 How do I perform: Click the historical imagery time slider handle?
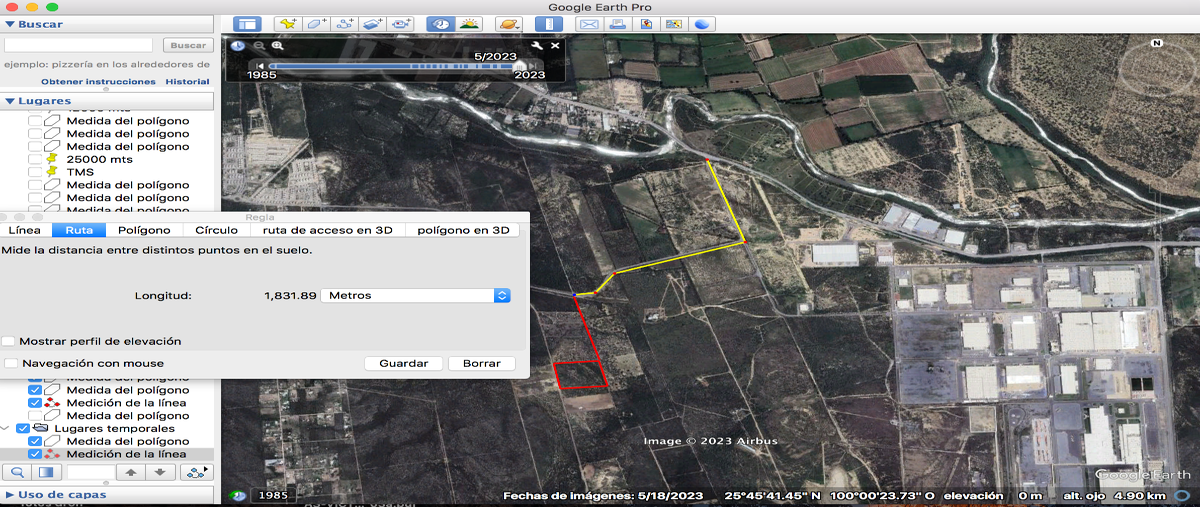click(x=520, y=66)
